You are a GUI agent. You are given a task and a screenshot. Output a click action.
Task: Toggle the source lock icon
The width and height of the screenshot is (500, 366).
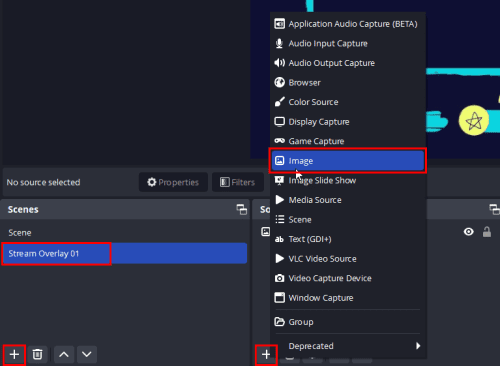pyautogui.click(x=487, y=232)
